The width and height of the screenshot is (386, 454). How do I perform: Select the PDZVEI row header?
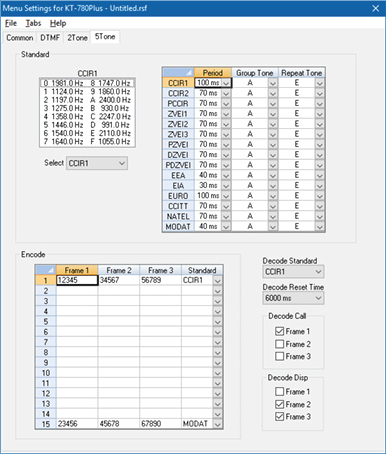coord(178,165)
